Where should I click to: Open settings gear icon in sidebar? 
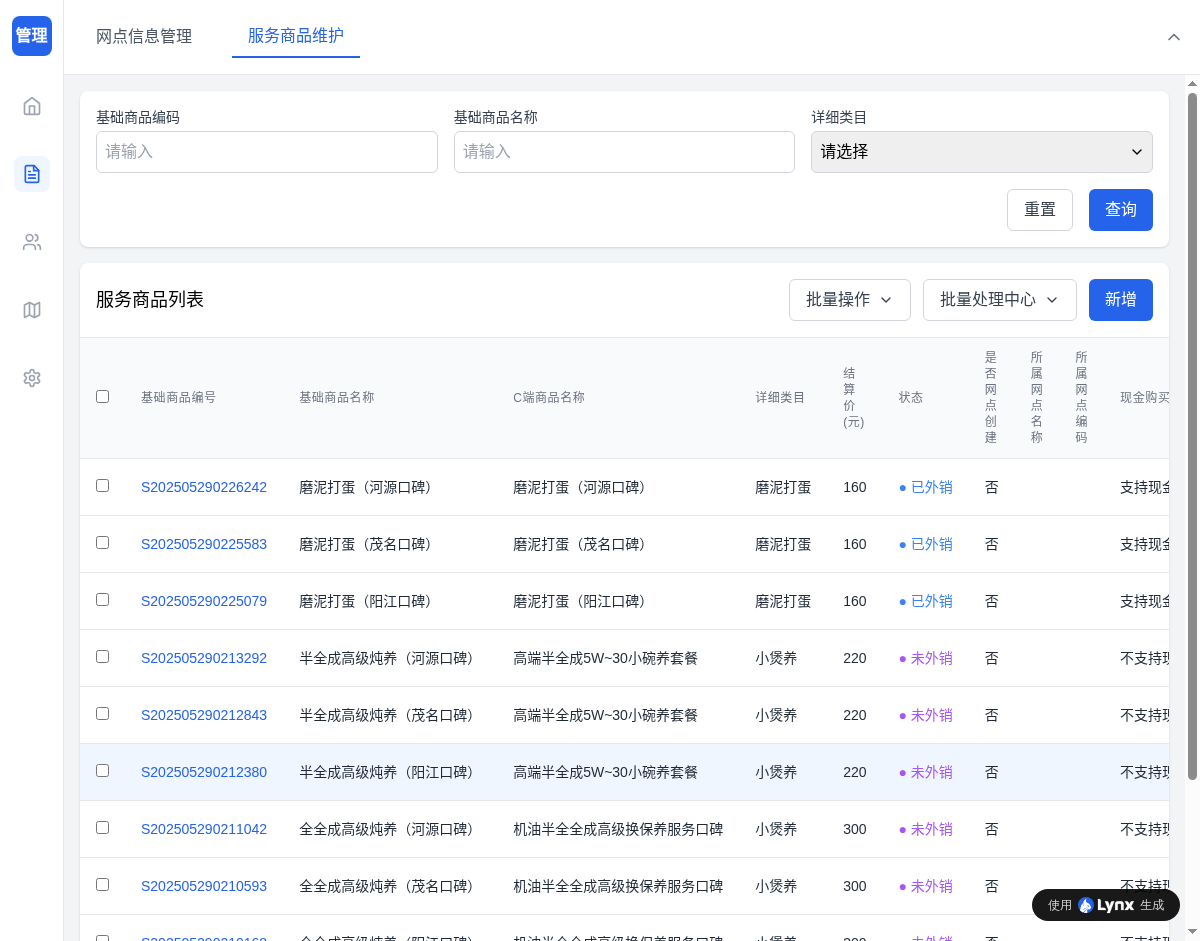[32, 378]
